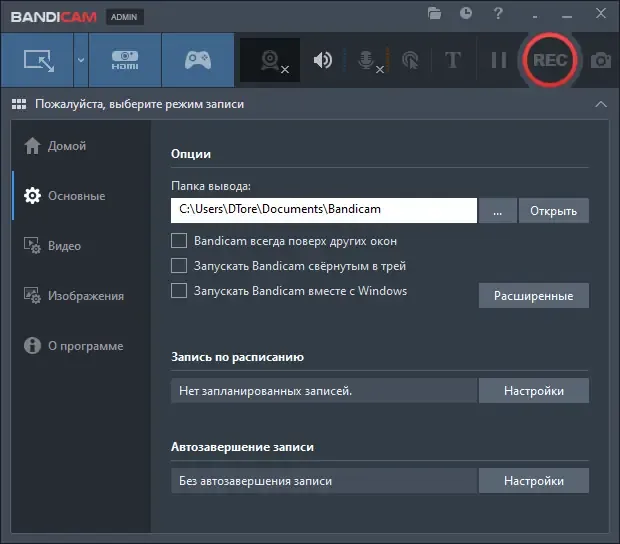The height and width of the screenshot is (544, 620).
Task: Start recording with the REC button
Action: (550, 60)
